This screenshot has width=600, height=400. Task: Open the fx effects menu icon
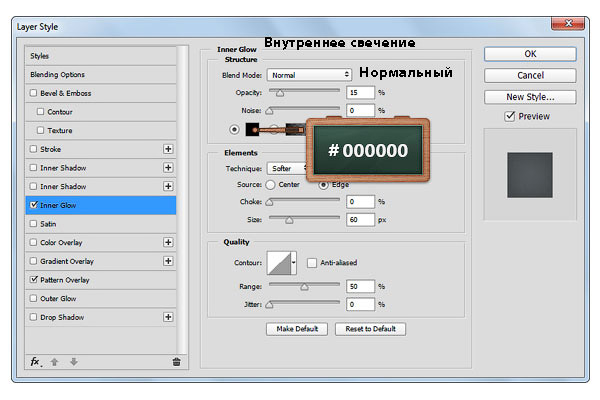pyautogui.click(x=36, y=362)
